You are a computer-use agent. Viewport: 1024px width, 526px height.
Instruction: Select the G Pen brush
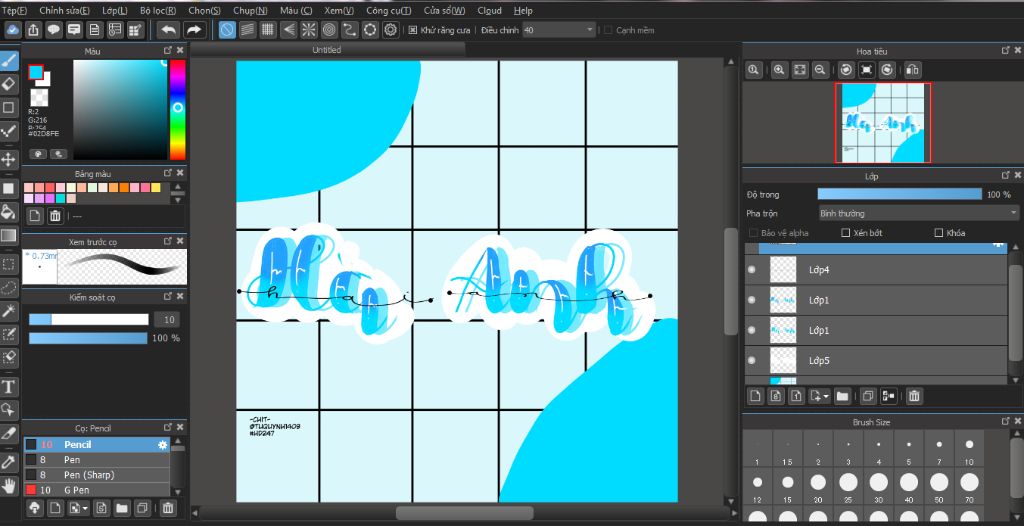click(97, 490)
